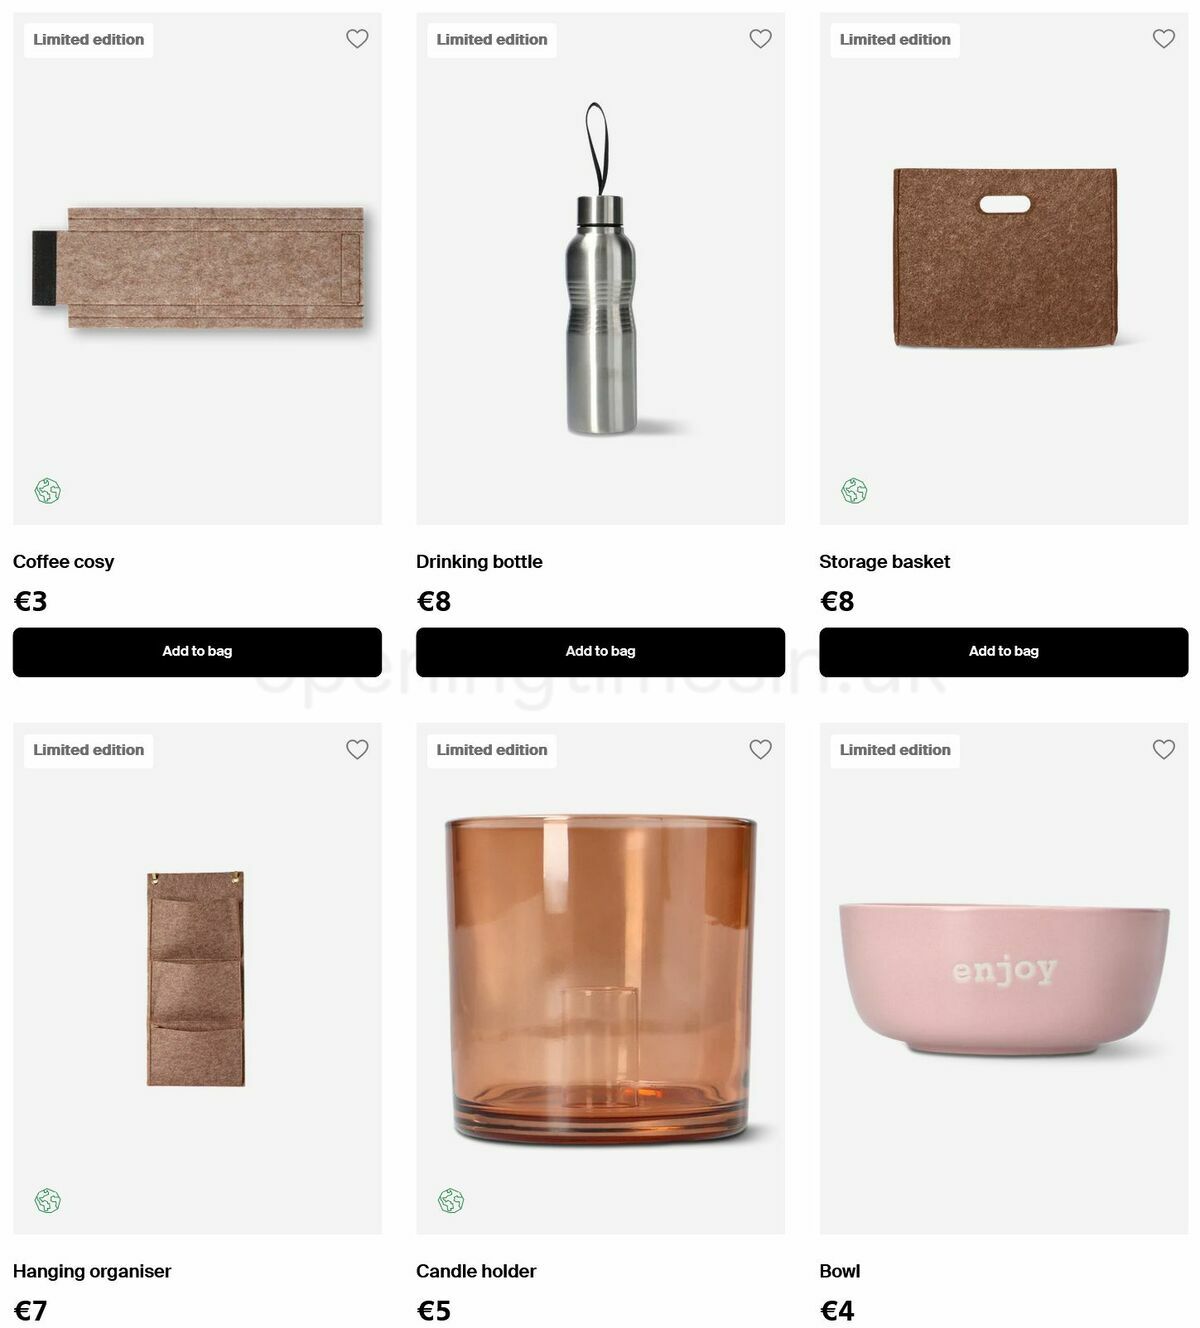Click heart icon on Candle holder card
The height and width of the screenshot is (1328, 1200).
[760, 749]
